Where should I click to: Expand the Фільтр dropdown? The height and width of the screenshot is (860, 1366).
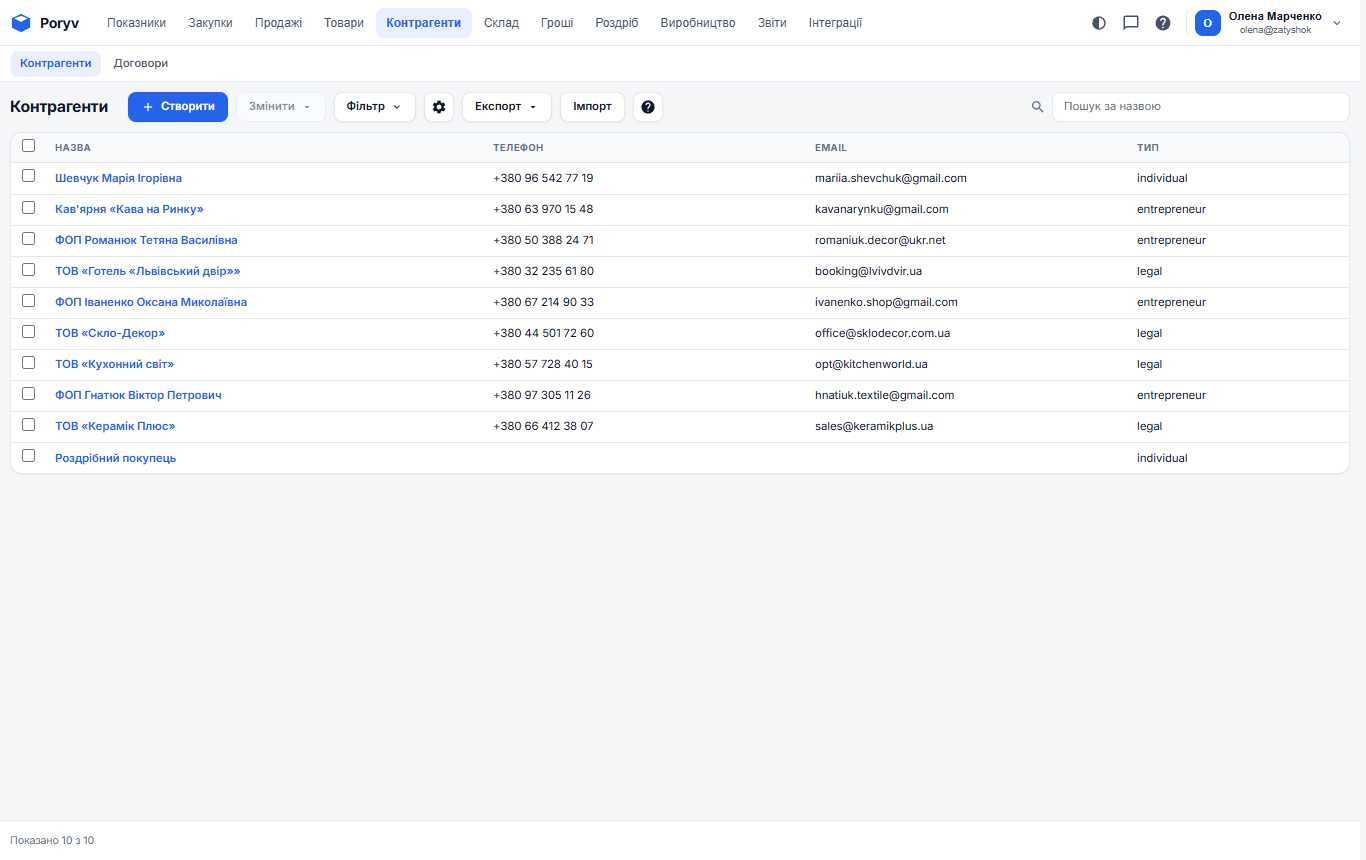[x=375, y=107]
